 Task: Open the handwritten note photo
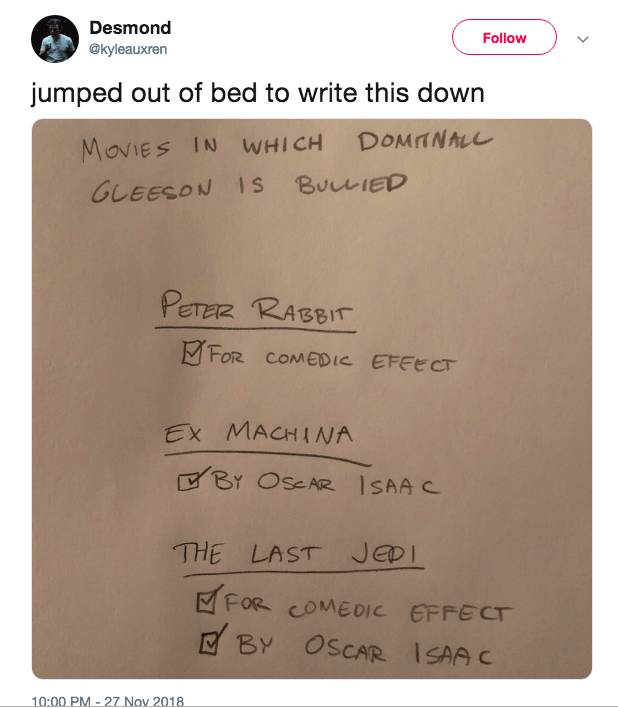[311, 398]
